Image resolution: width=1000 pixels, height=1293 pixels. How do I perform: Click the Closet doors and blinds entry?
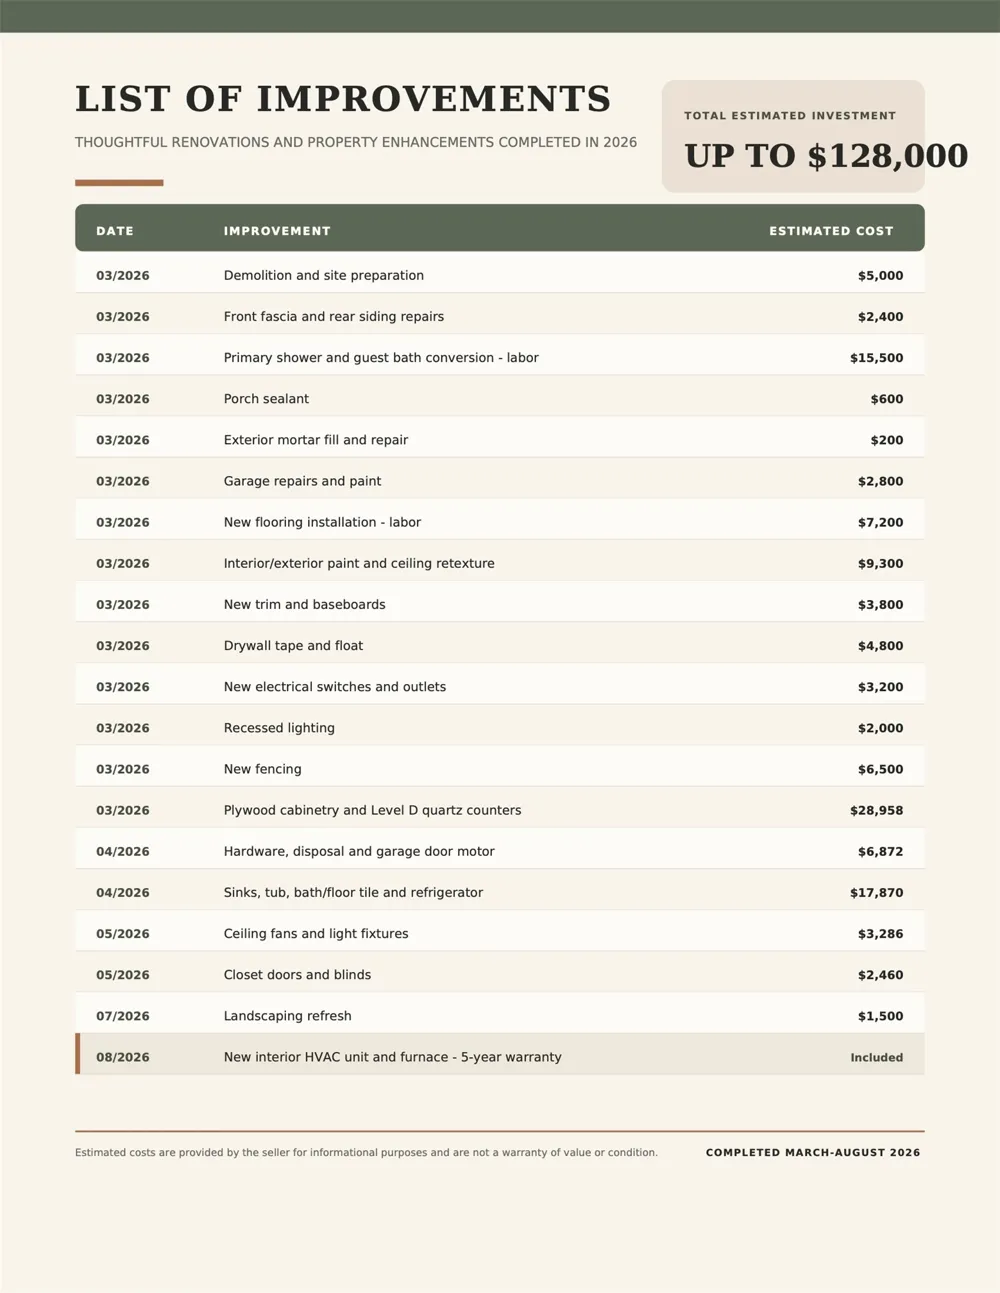(297, 975)
